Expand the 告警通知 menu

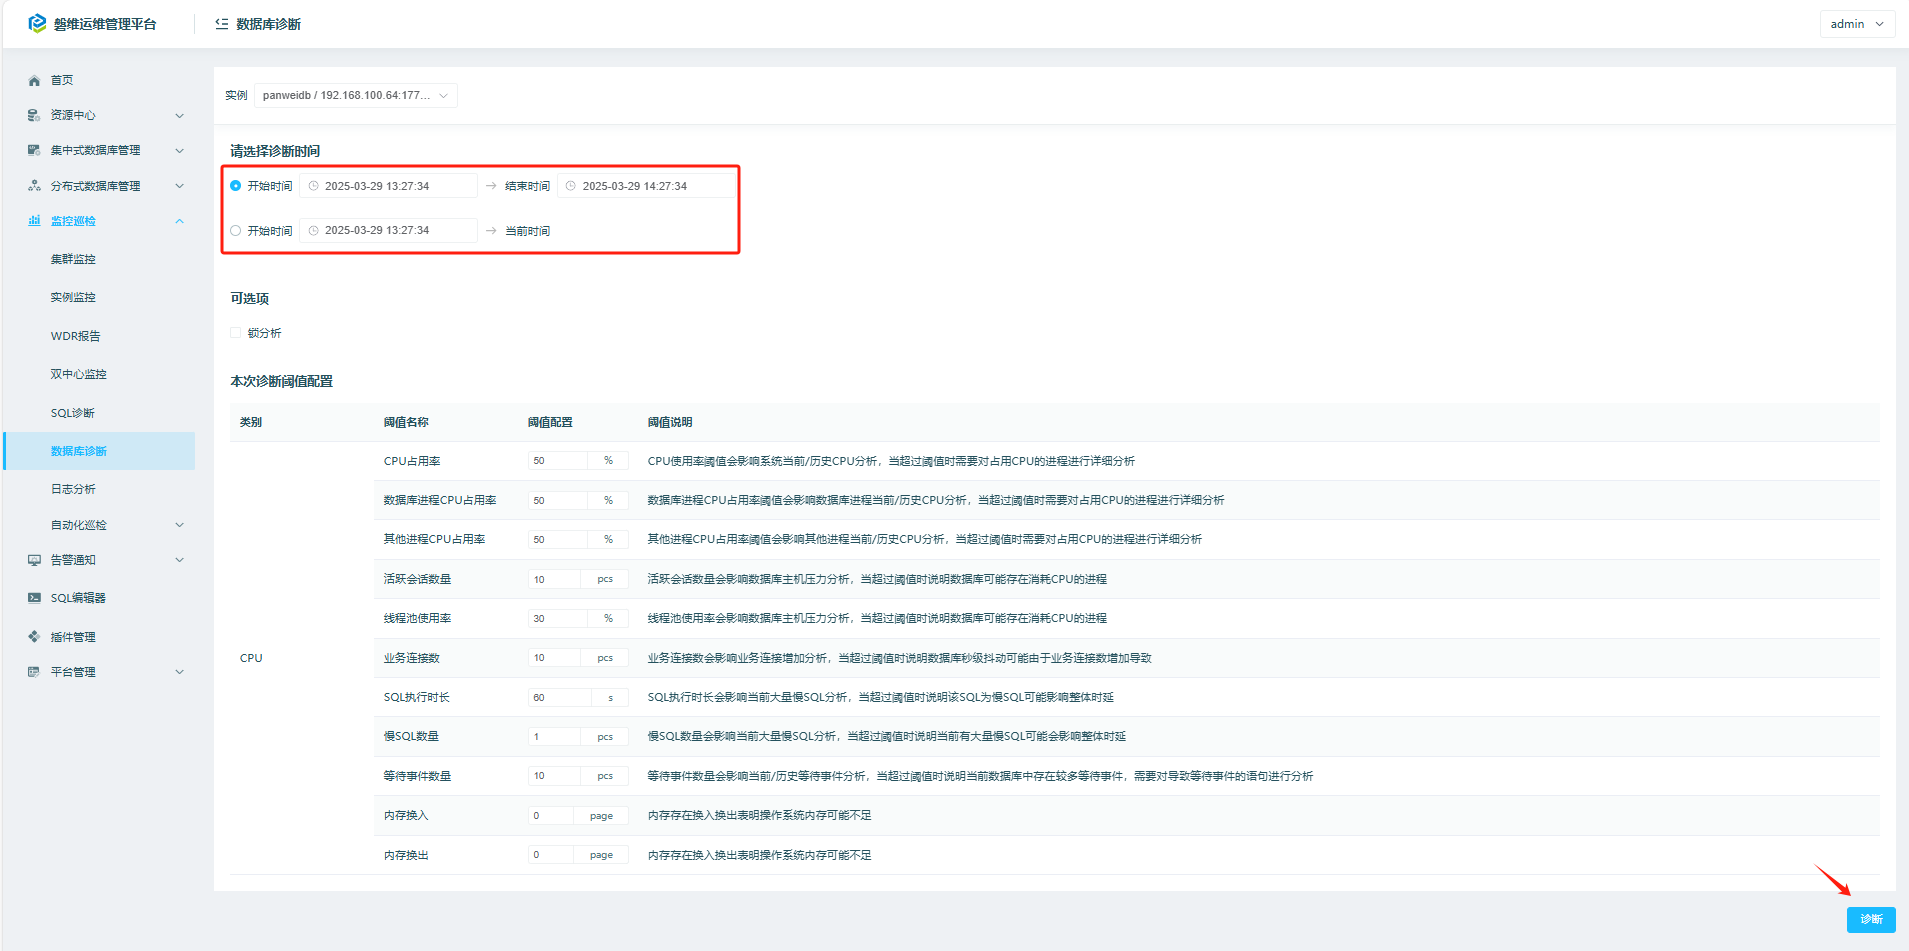coord(180,560)
